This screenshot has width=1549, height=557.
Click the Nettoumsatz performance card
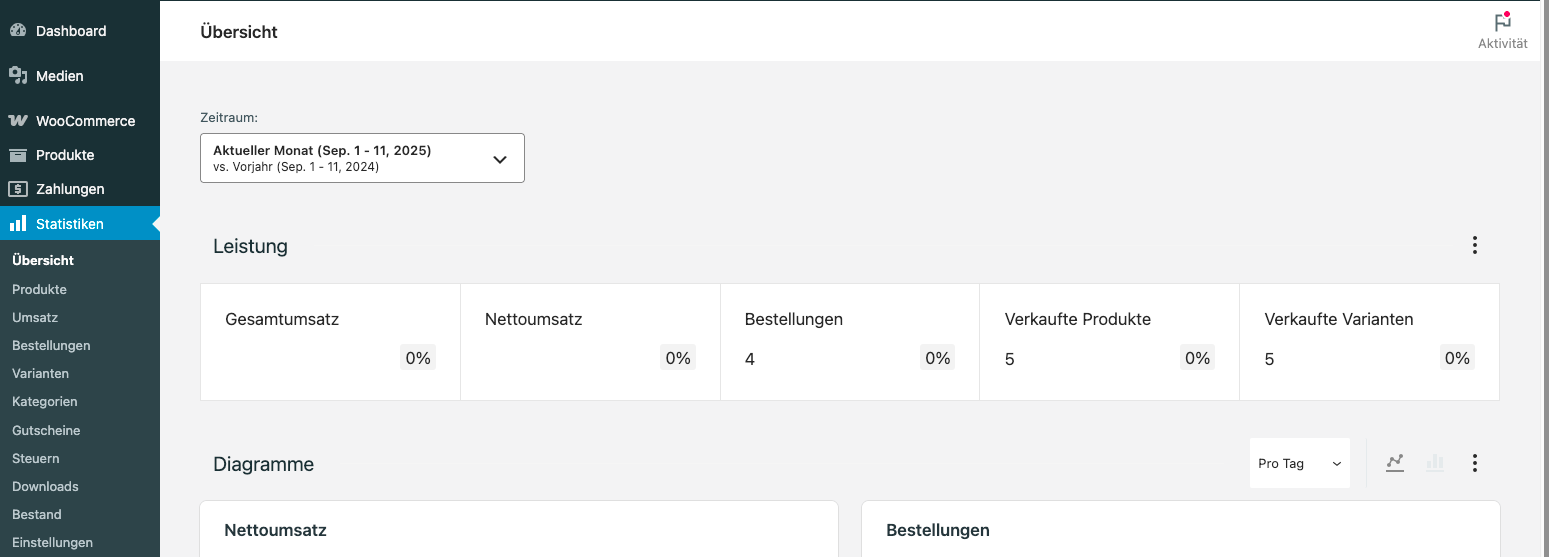[590, 341]
